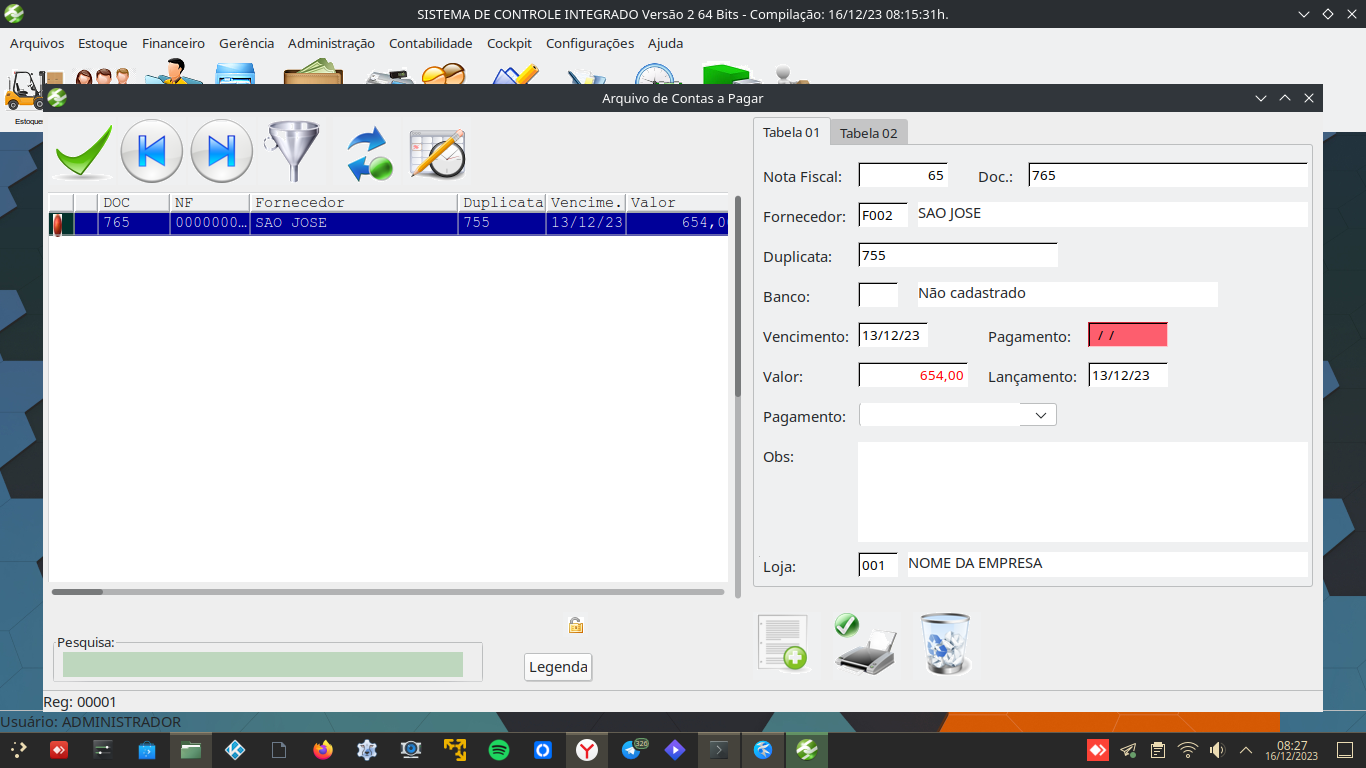Click the green checkmark confirm icon
The width and height of the screenshot is (1366, 768).
[83, 152]
